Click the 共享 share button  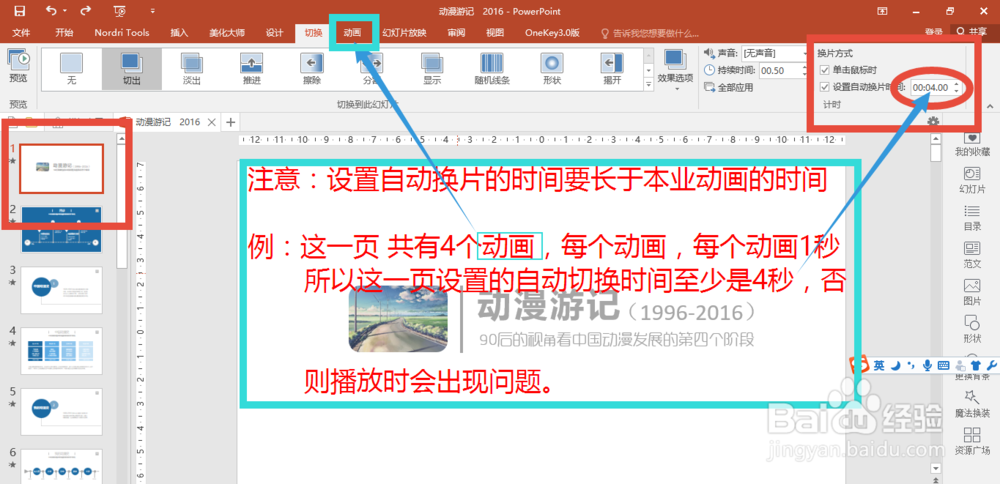pyautogui.click(x=972, y=32)
